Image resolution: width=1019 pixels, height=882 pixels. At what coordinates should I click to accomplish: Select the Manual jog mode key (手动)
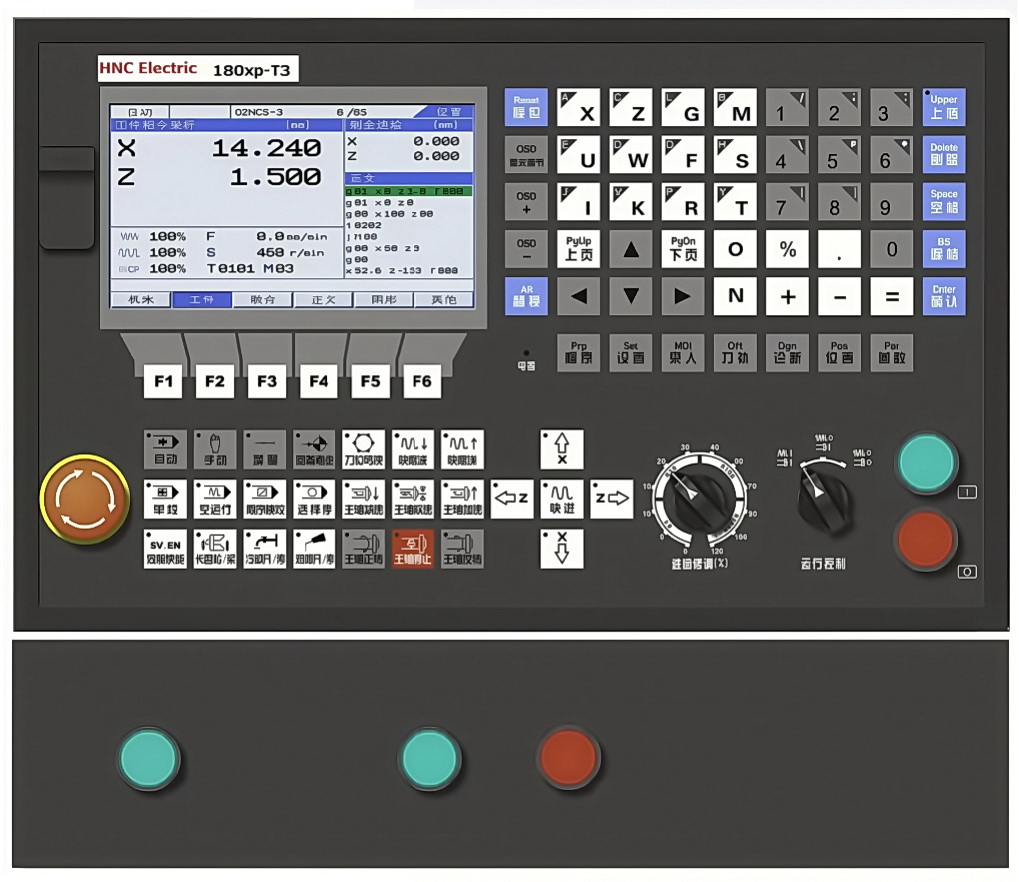pos(215,448)
